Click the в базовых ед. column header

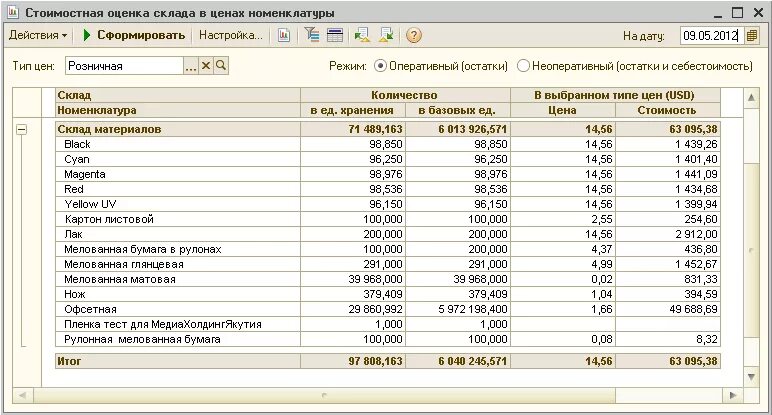pos(457,110)
